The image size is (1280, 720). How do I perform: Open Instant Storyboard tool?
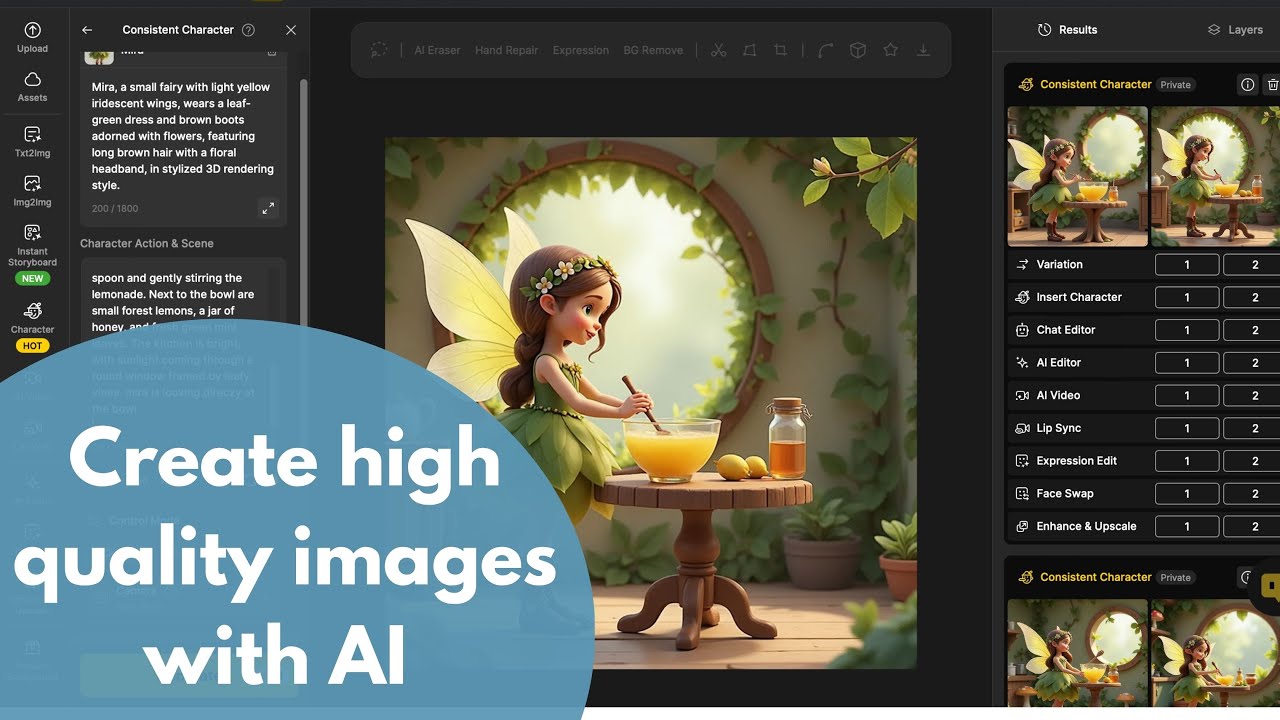point(32,254)
